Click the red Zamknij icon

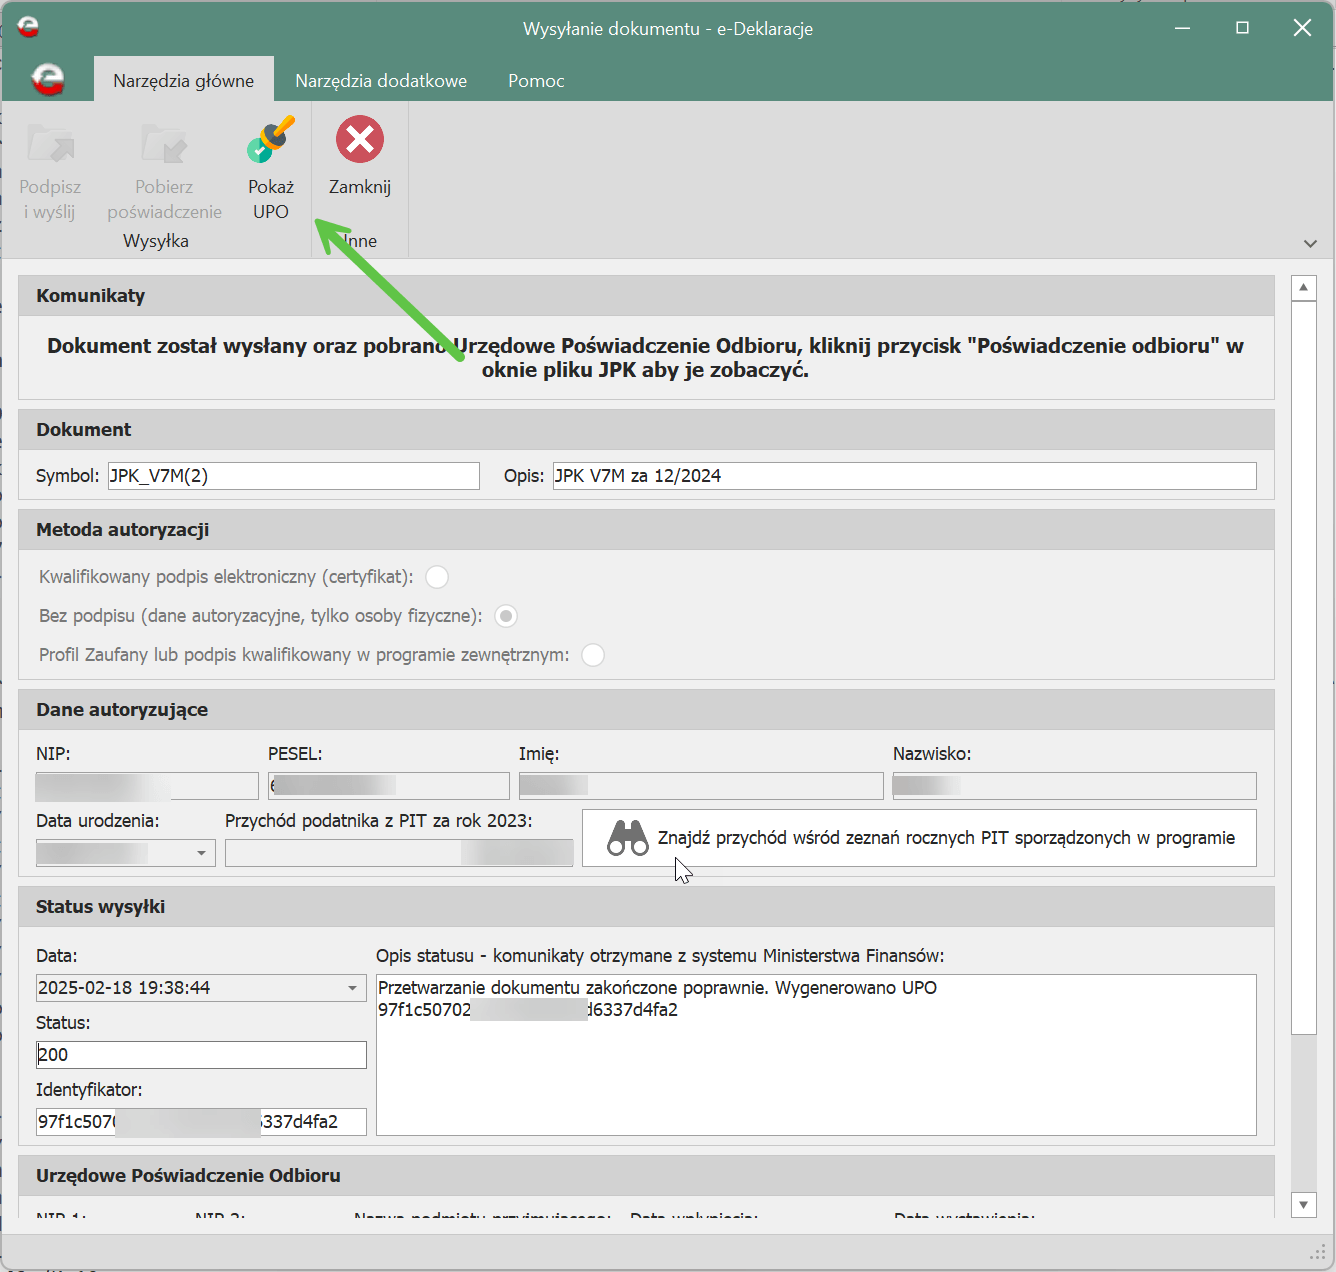(x=360, y=140)
